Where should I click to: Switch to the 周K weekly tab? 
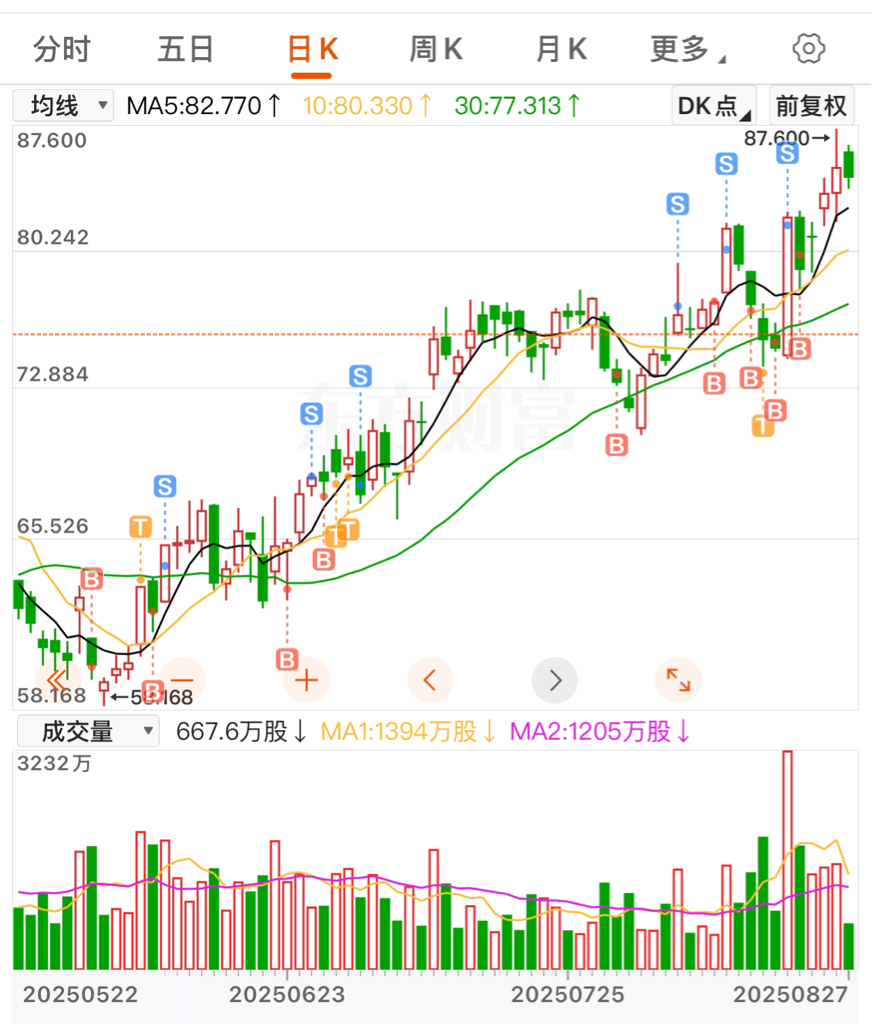coord(436,50)
